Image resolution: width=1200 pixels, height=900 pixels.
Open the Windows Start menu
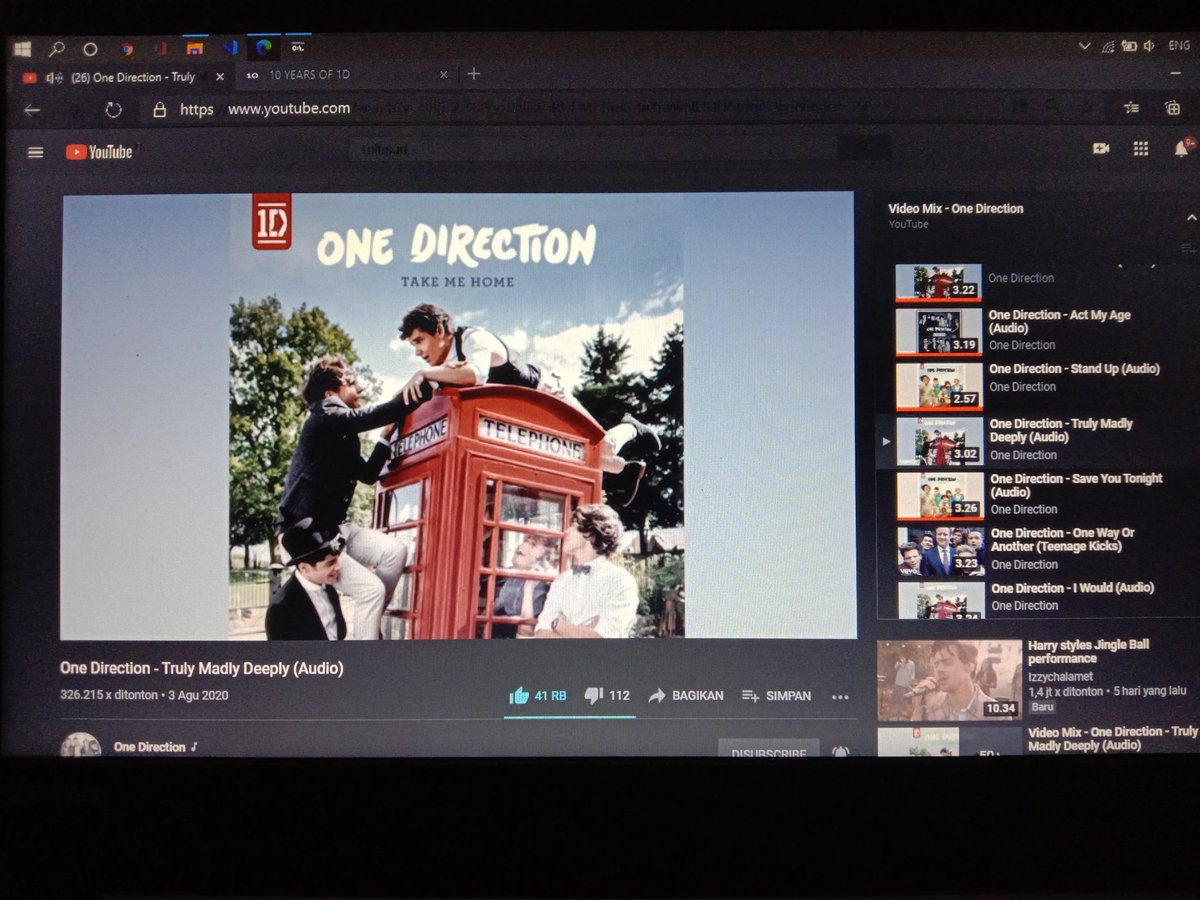22,48
